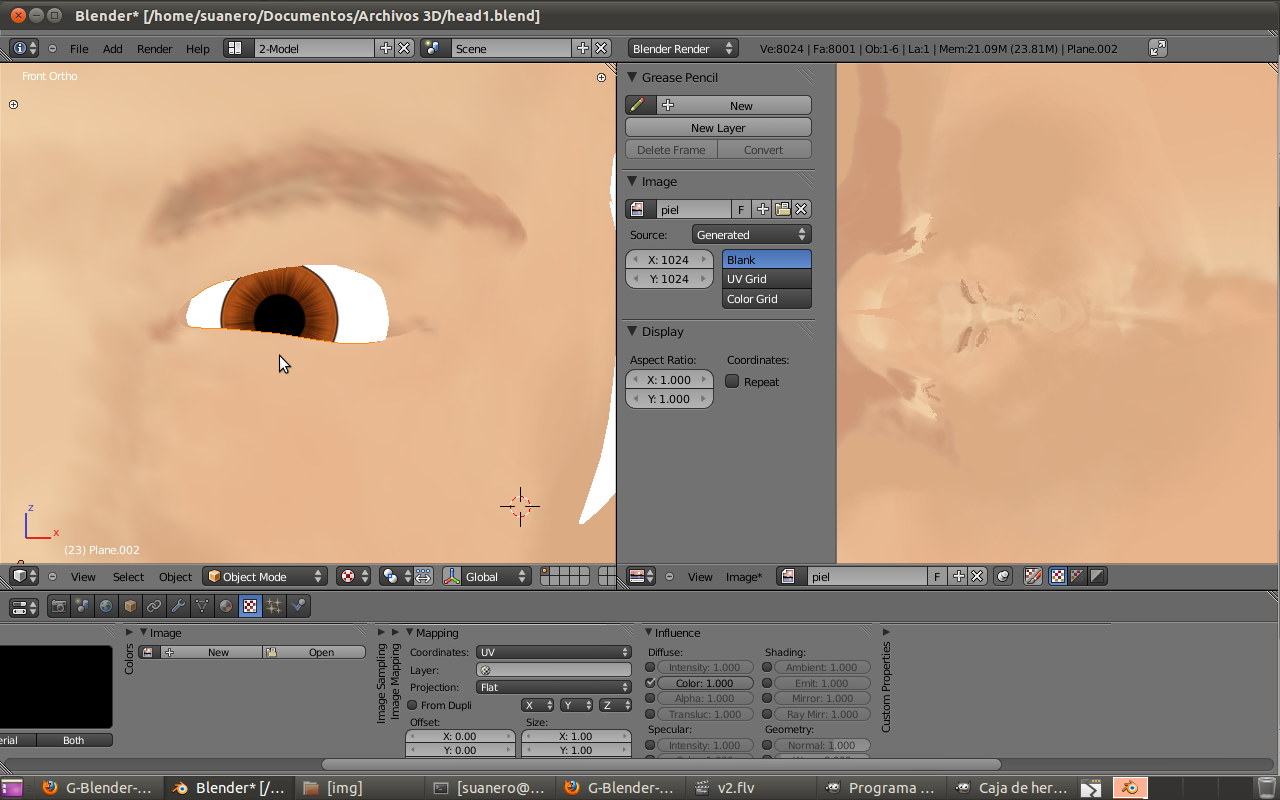The width and height of the screenshot is (1280, 800).
Task: Click the New Layer button
Action: (718, 128)
